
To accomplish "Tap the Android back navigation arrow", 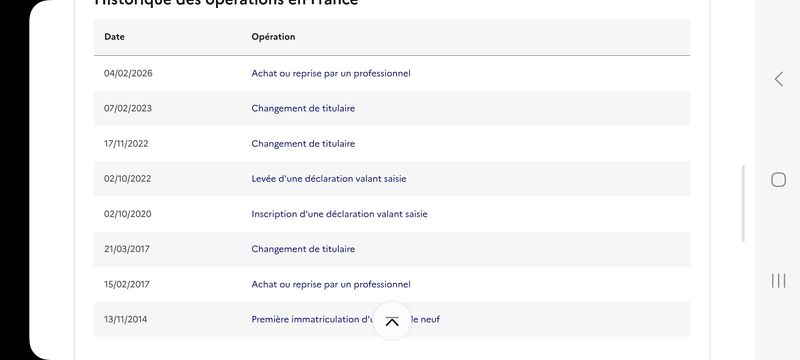I will [x=779, y=79].
